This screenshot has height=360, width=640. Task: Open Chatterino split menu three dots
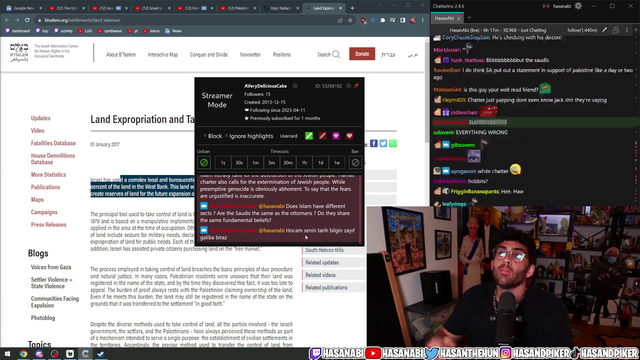[x=627, y=30]
